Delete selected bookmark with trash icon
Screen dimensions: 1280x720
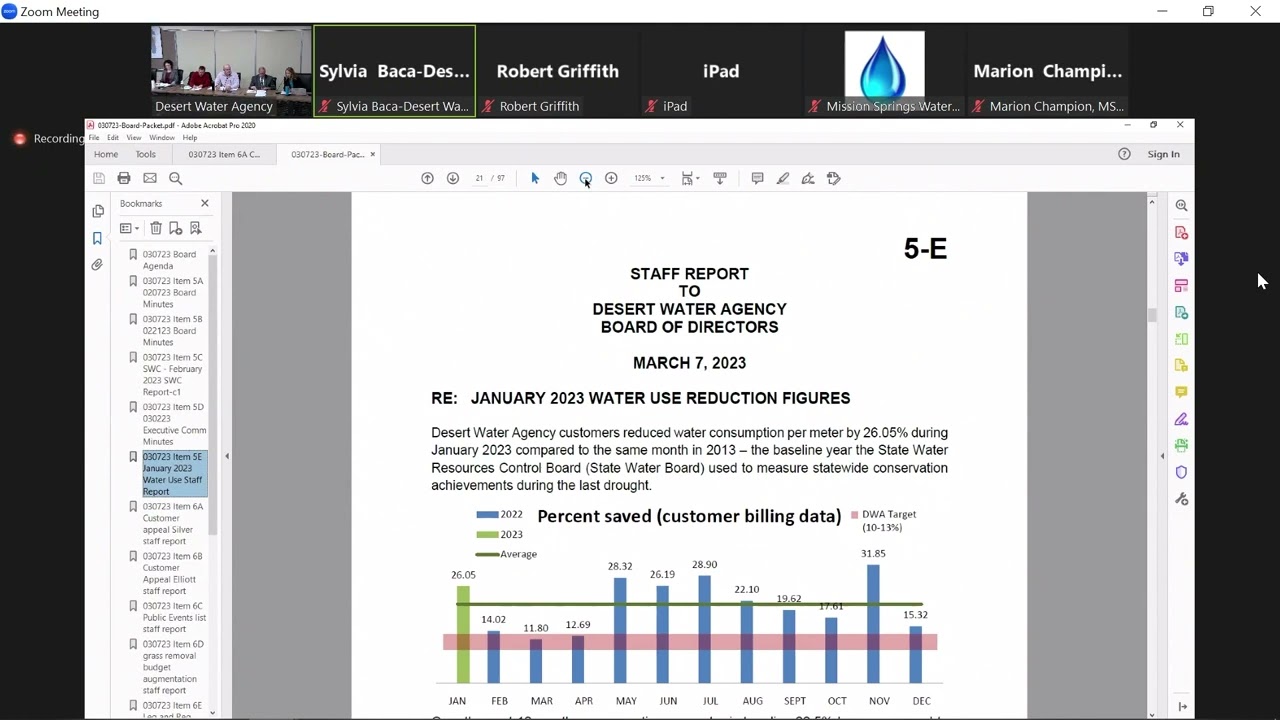(x=156, y=228)
